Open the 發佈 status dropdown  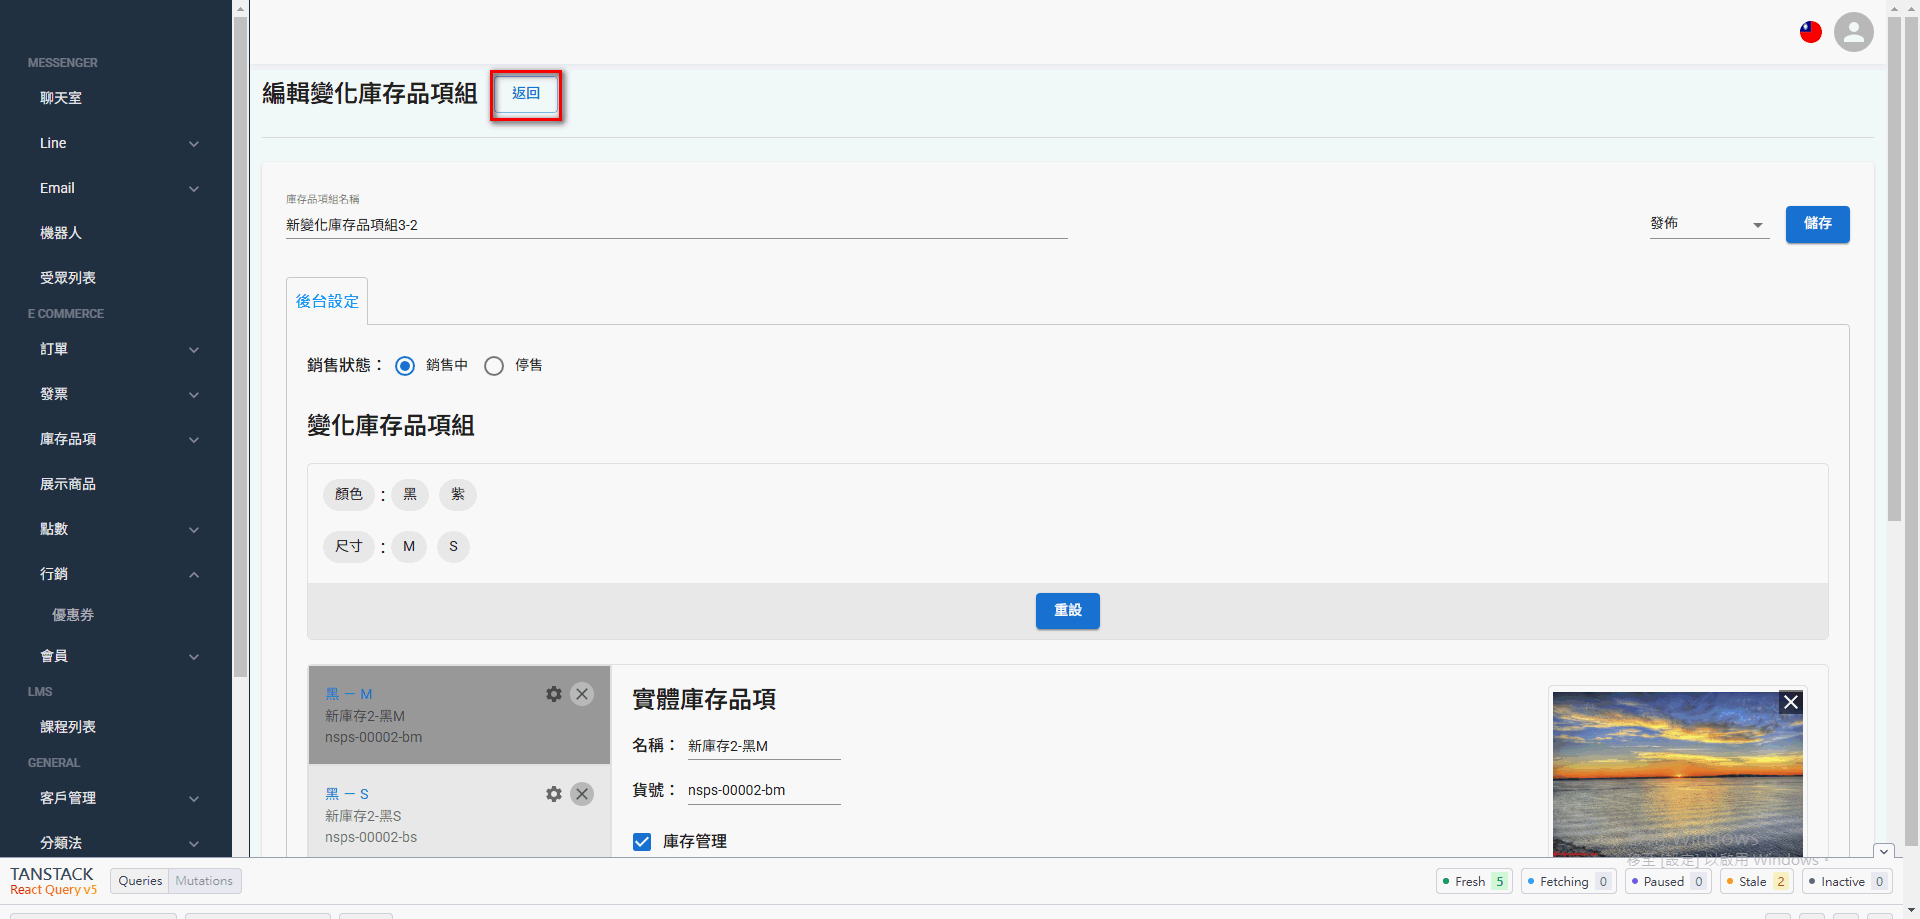tap(1709, 224)
